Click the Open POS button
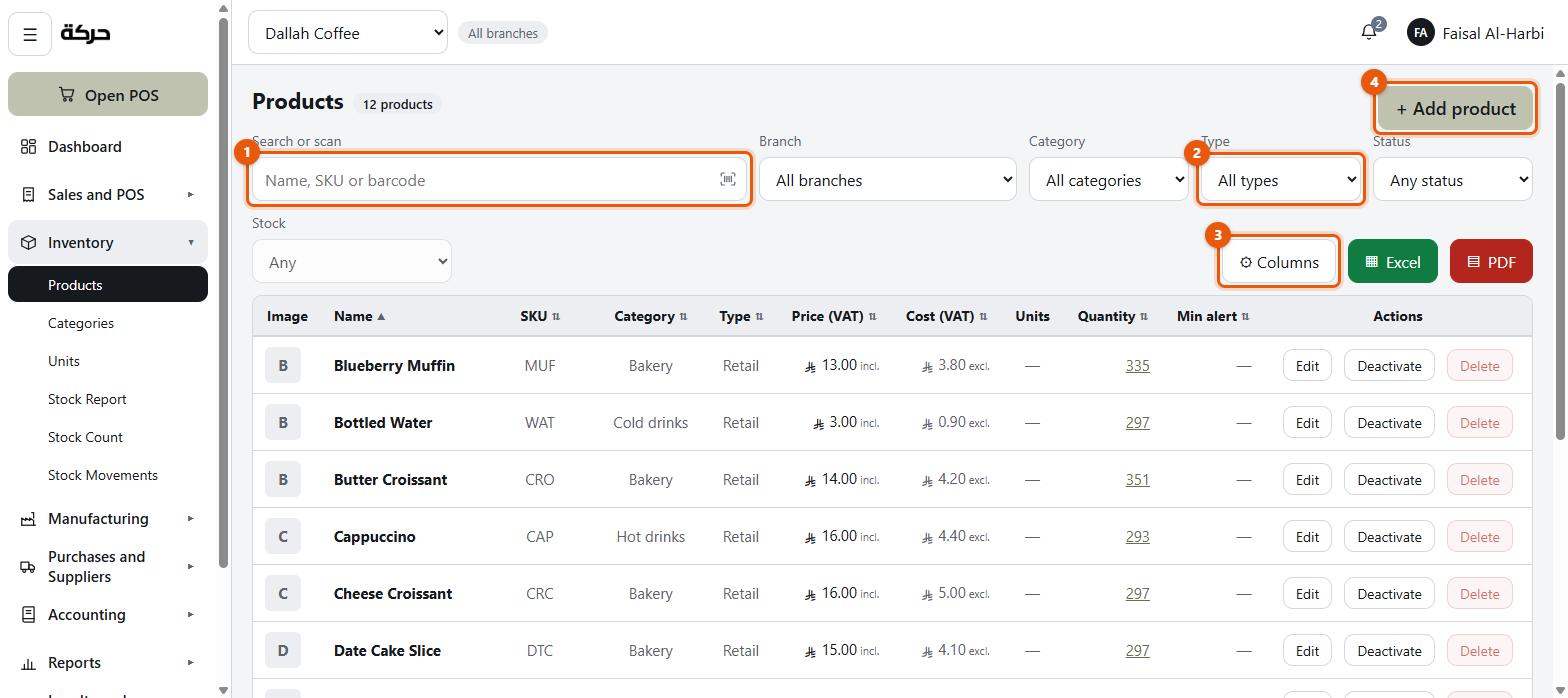 pyautogui.click(x=108, y=95)
